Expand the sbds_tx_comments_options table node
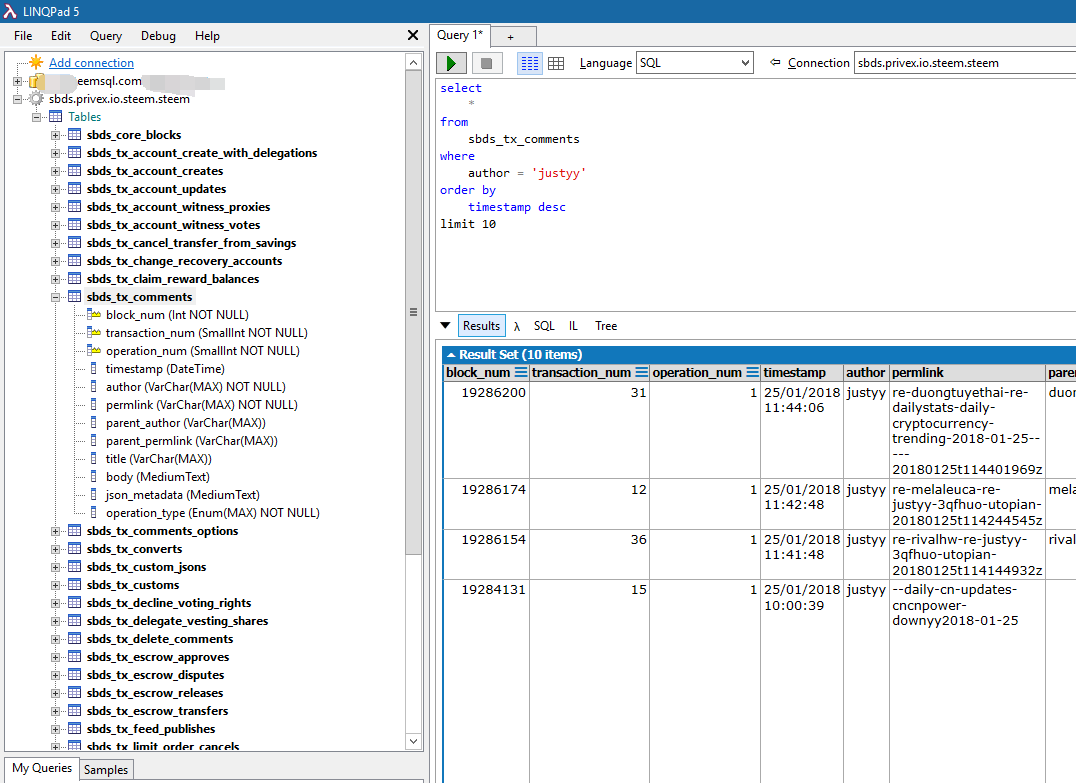The height and width of the screenshot is (783, 1076). tap(55, 531)
